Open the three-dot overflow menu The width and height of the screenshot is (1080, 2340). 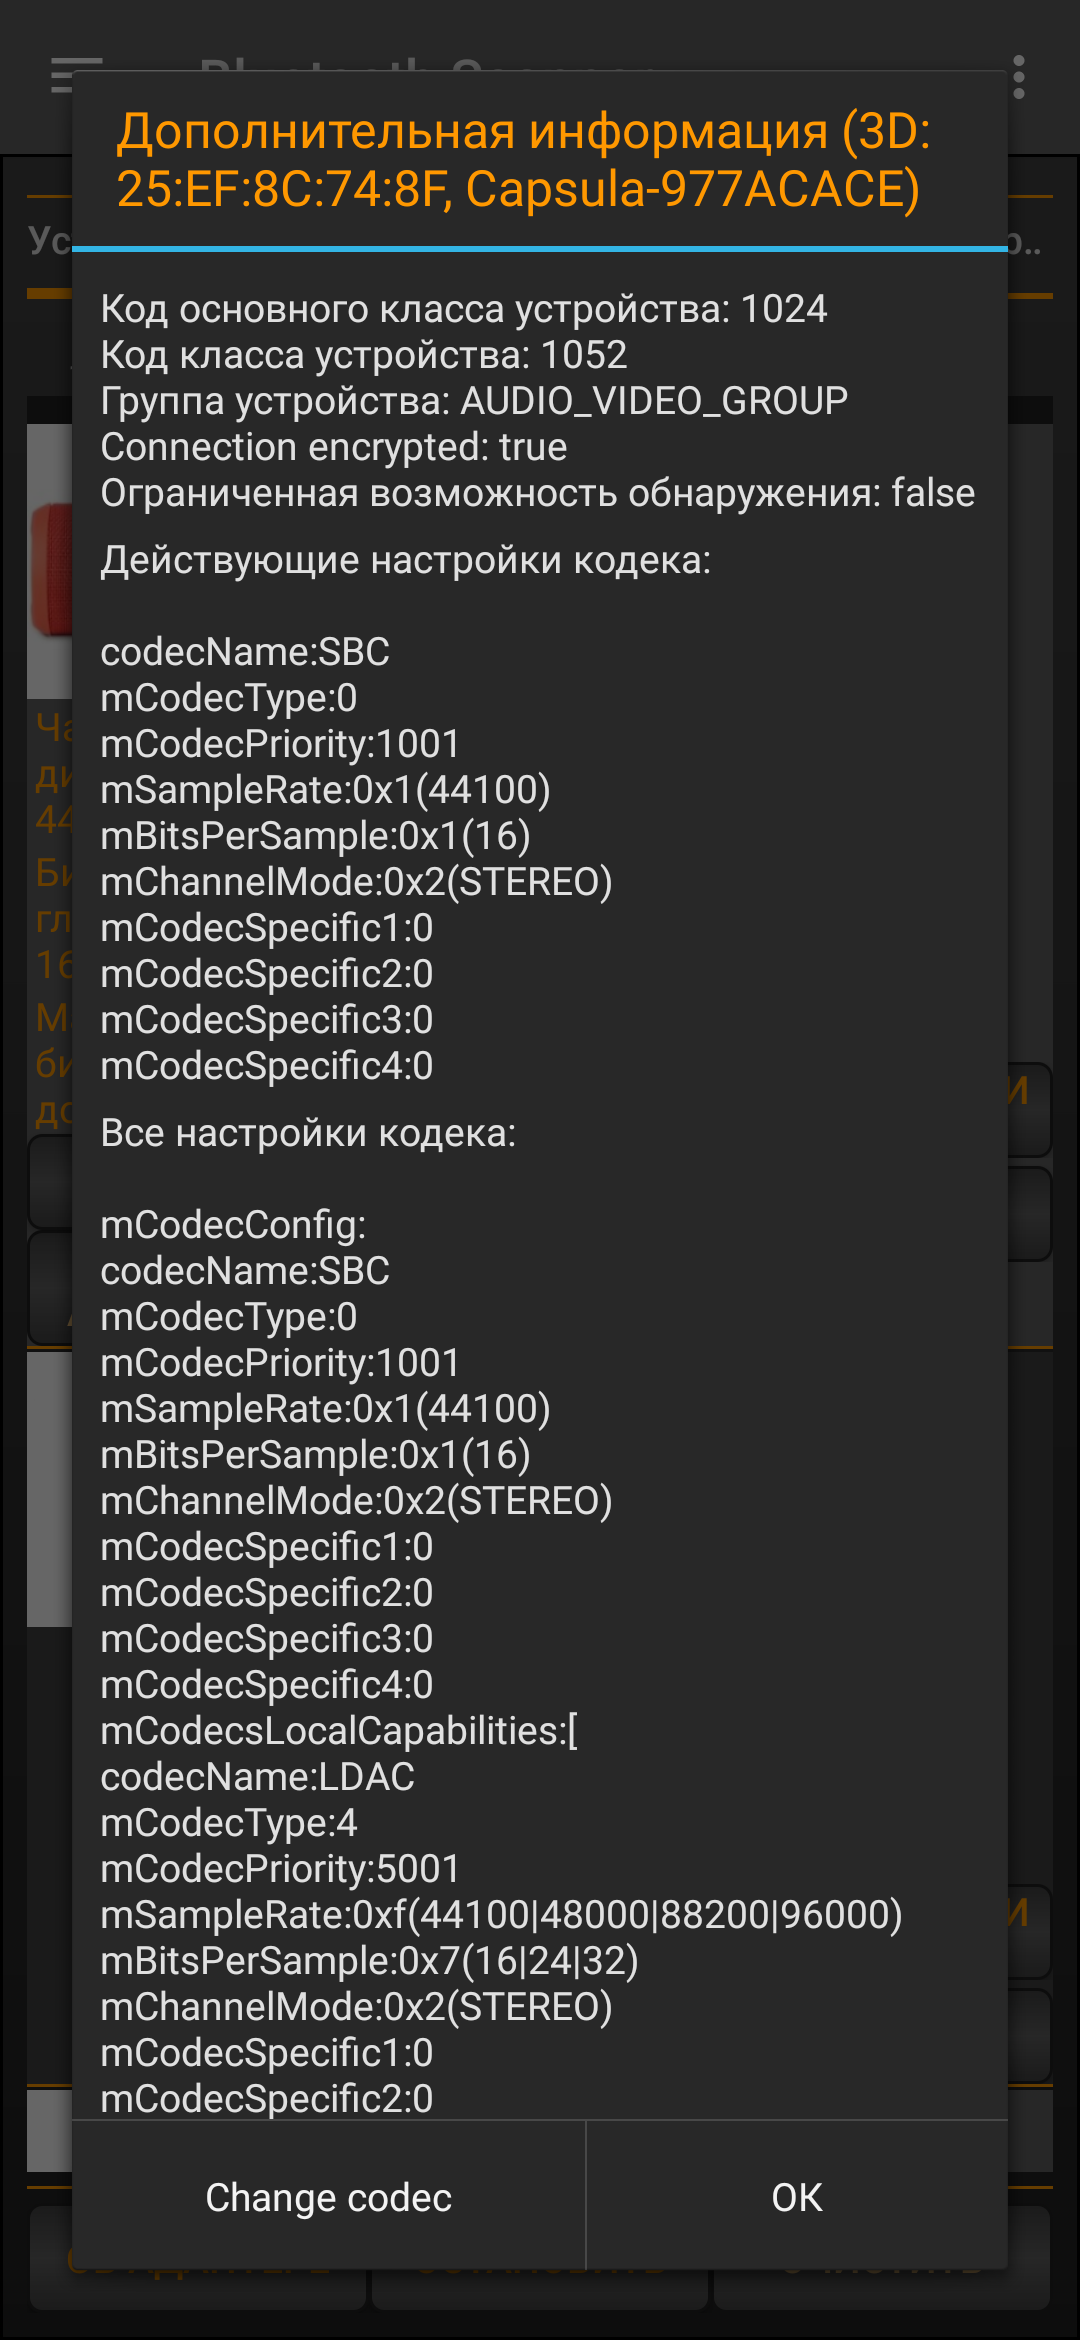tap(1019, 77)
